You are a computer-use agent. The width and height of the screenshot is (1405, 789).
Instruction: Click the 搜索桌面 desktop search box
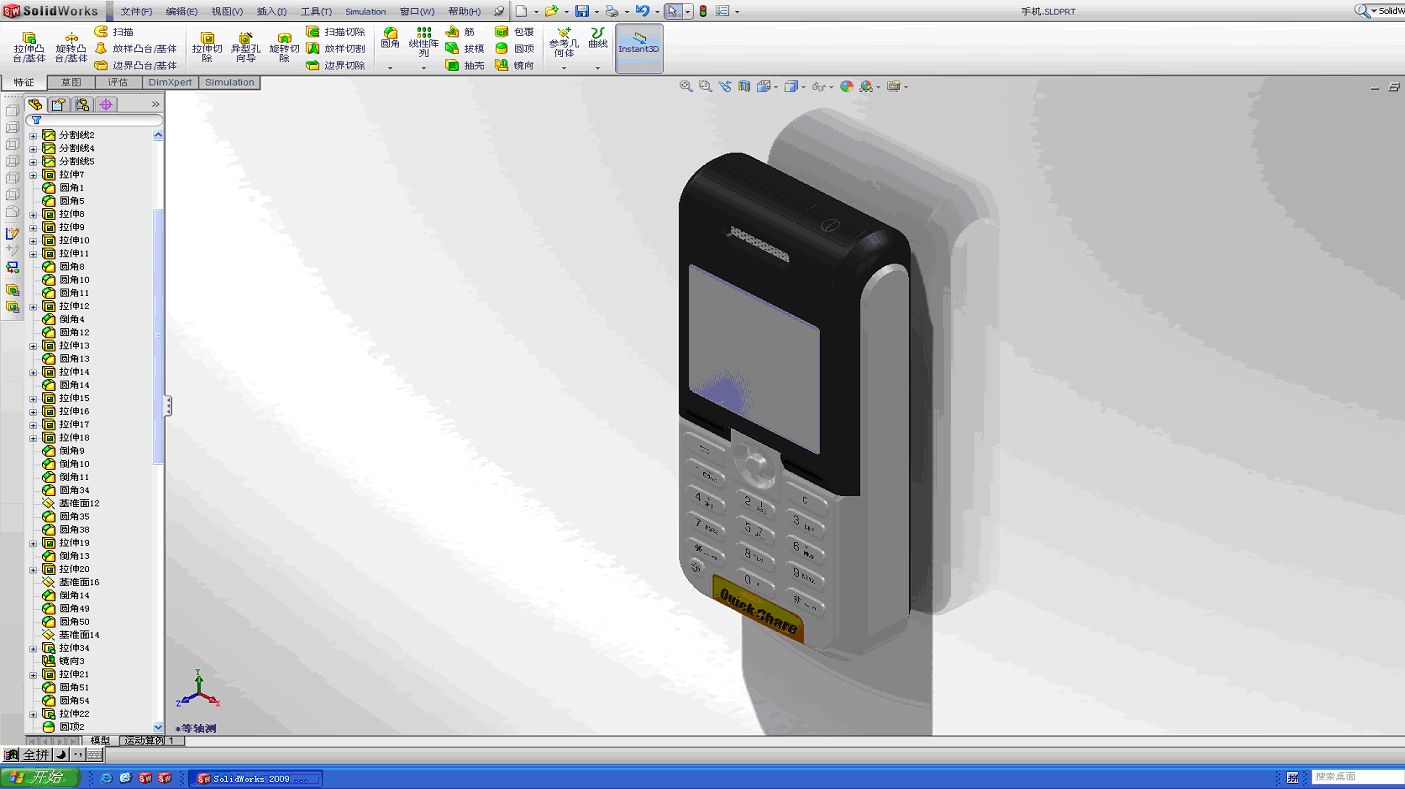[1358, 777]
